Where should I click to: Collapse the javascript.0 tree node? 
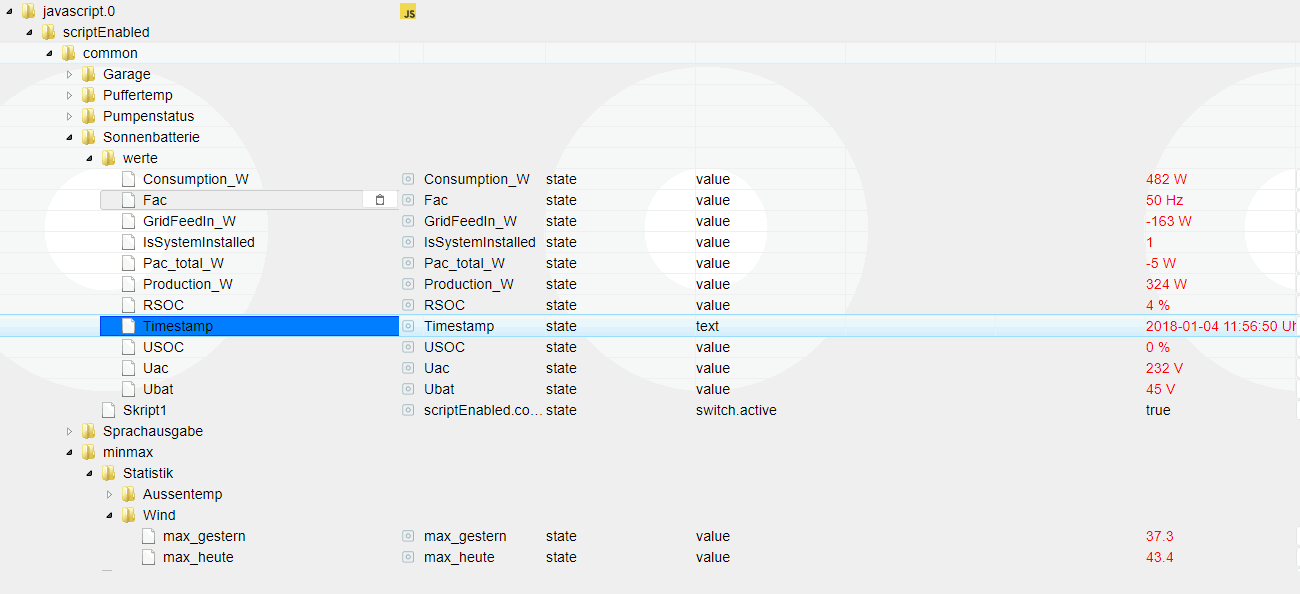click(x=10, y=12)
